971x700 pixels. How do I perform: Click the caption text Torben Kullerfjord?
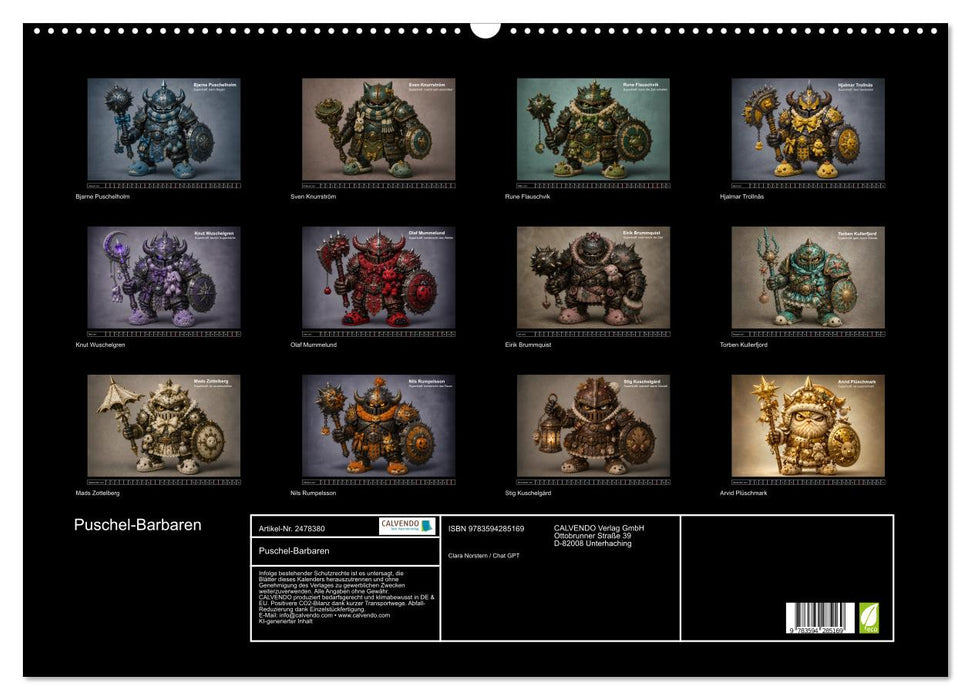(x=744, y=345)
